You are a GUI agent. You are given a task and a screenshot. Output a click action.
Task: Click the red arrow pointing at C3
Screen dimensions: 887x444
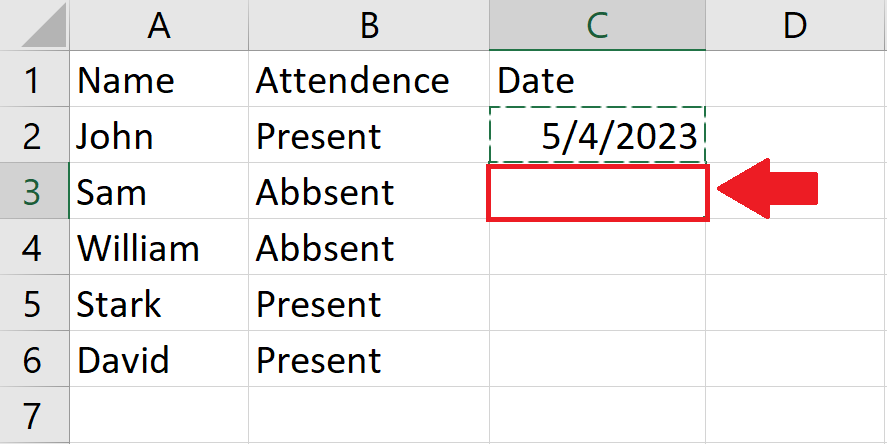768,188
